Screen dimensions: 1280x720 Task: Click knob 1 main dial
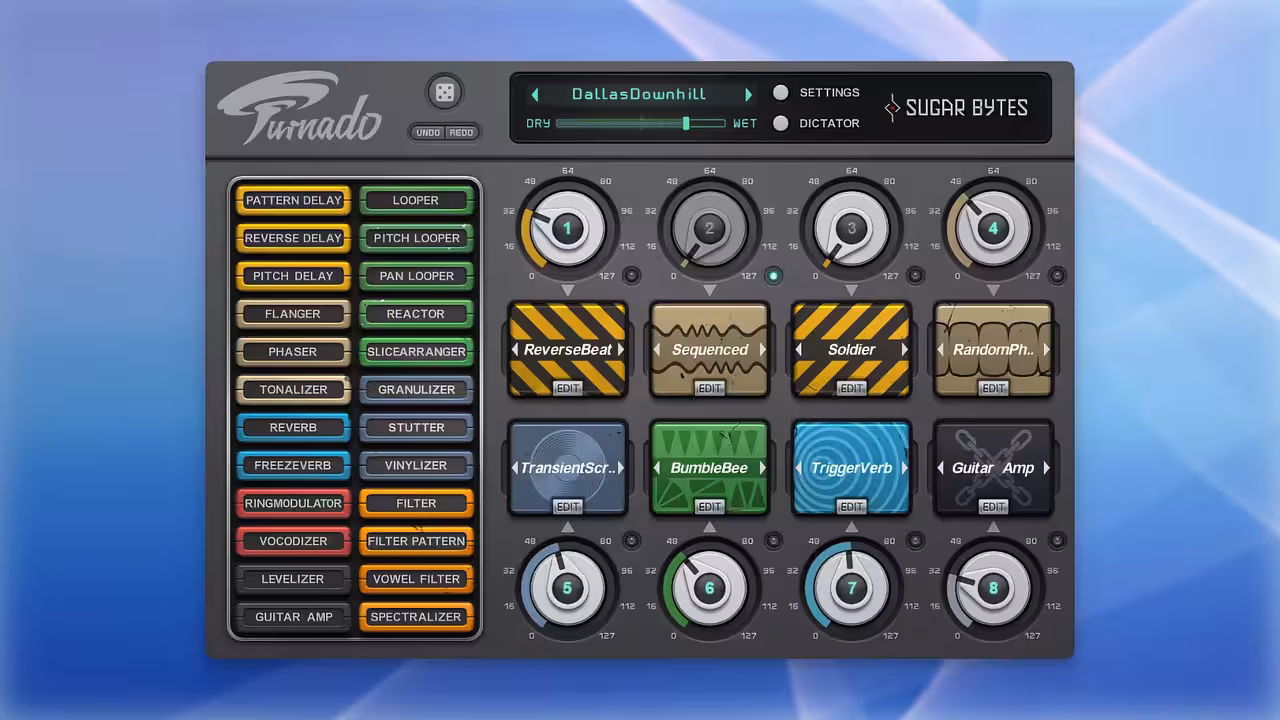567,228
